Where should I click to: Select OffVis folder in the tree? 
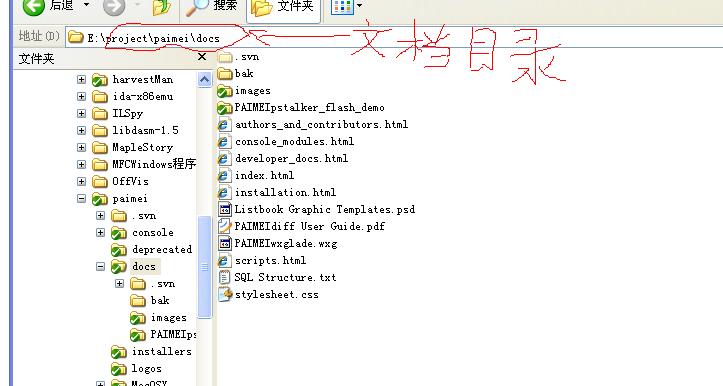tap(130, 182)
